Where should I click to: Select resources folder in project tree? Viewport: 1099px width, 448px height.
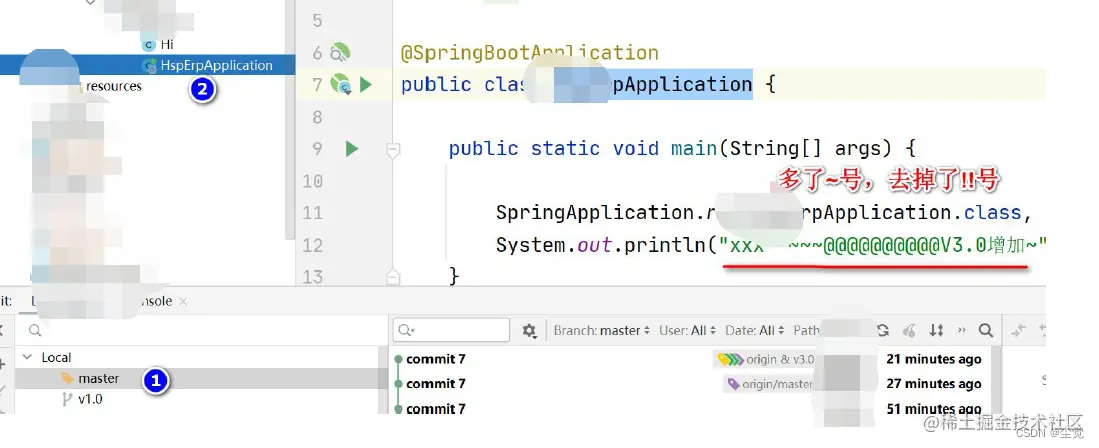(114, 86)
